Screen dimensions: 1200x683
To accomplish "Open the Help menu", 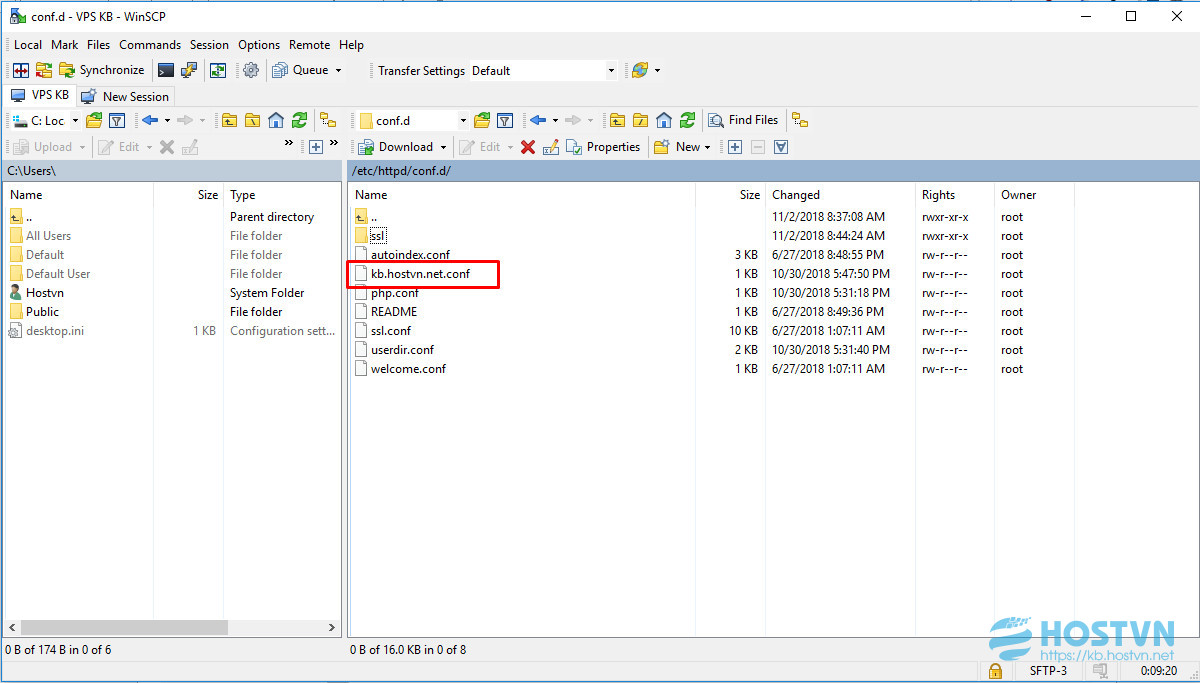I will pos(351,44).
